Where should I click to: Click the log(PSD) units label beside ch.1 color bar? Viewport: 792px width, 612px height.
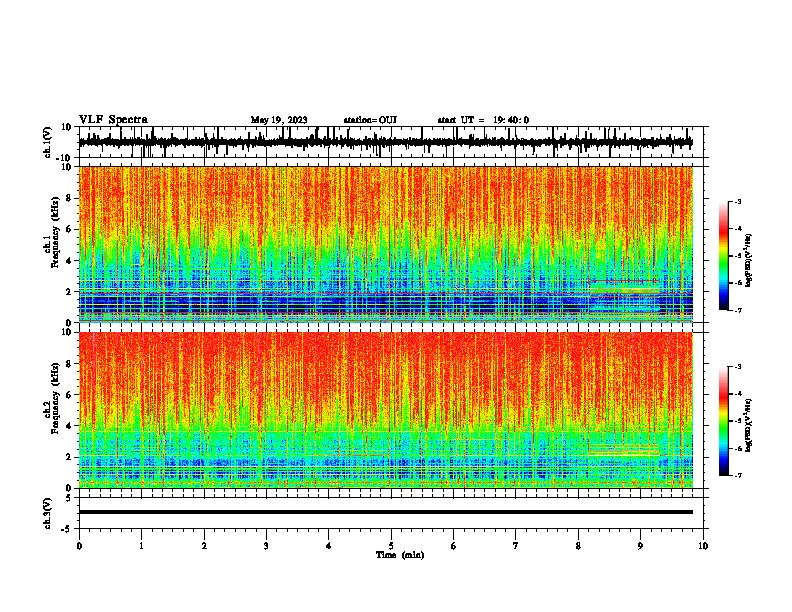coord(749,260)
